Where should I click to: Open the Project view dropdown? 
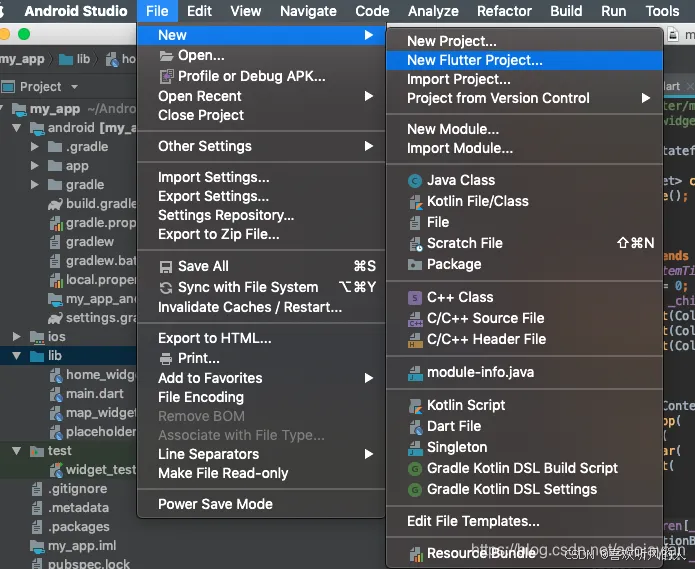tap(74, 86)
